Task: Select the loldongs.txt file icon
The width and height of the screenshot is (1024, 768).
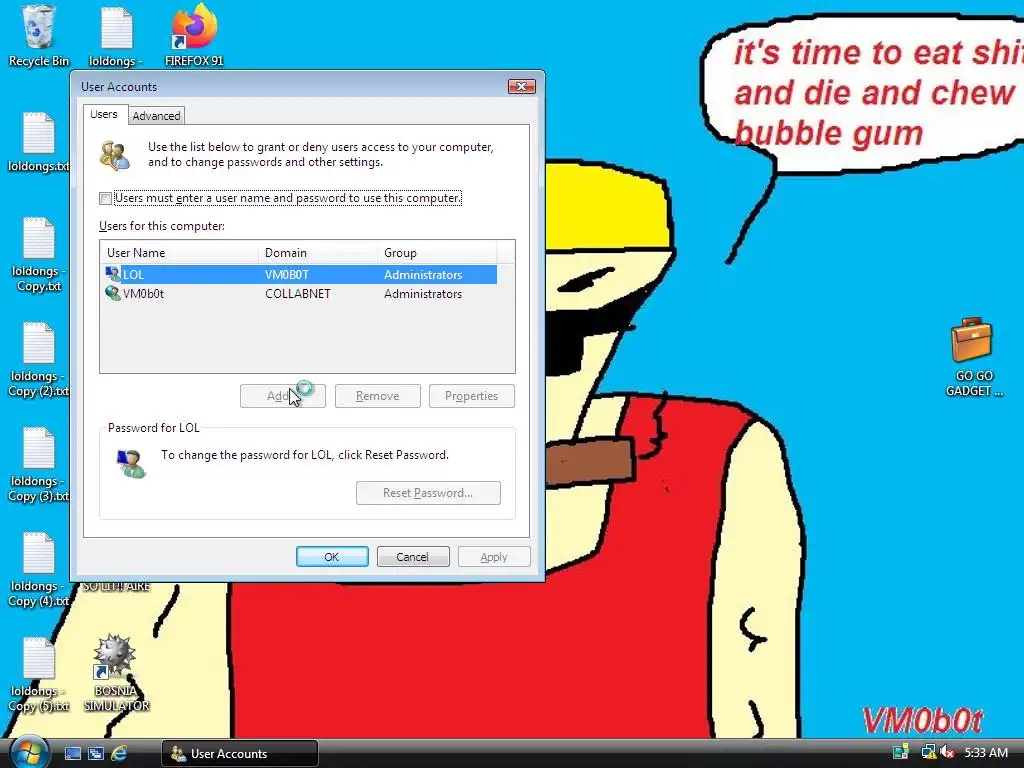Action: tap(39, 142)
